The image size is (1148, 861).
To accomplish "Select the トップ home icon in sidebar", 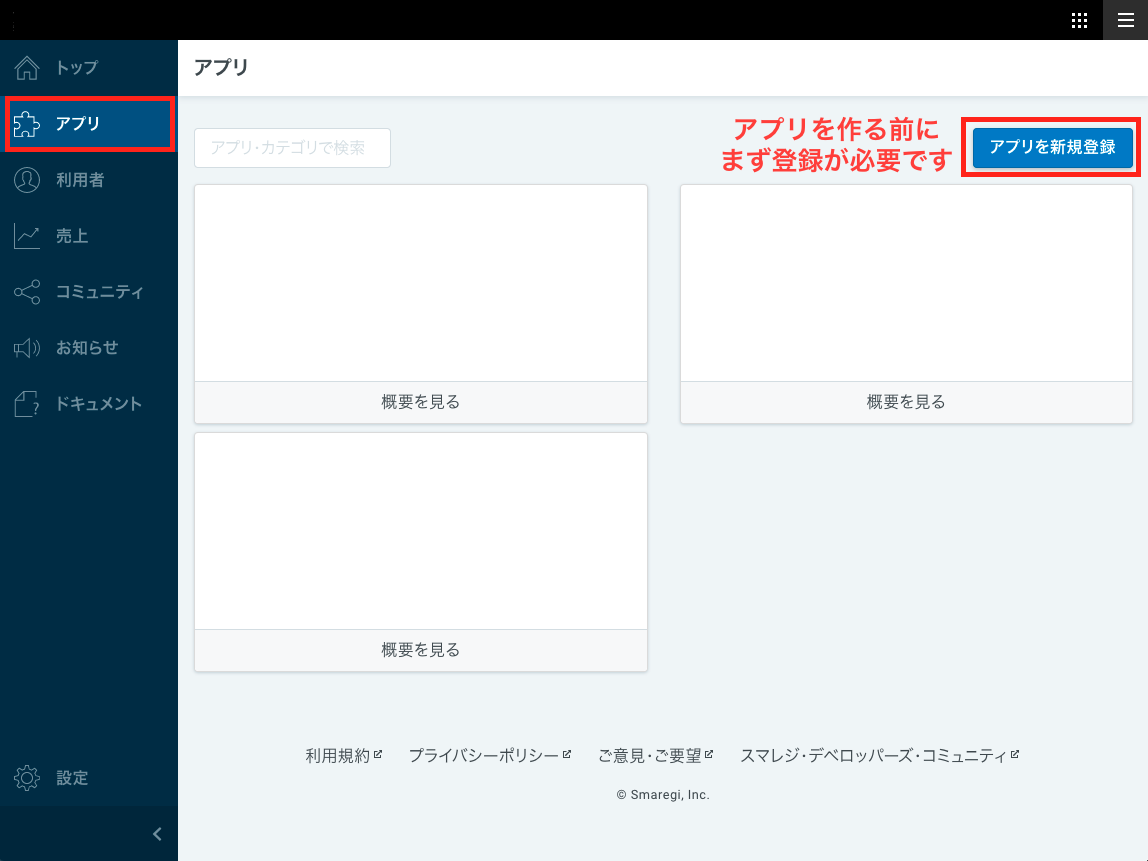I will [24, 67].
